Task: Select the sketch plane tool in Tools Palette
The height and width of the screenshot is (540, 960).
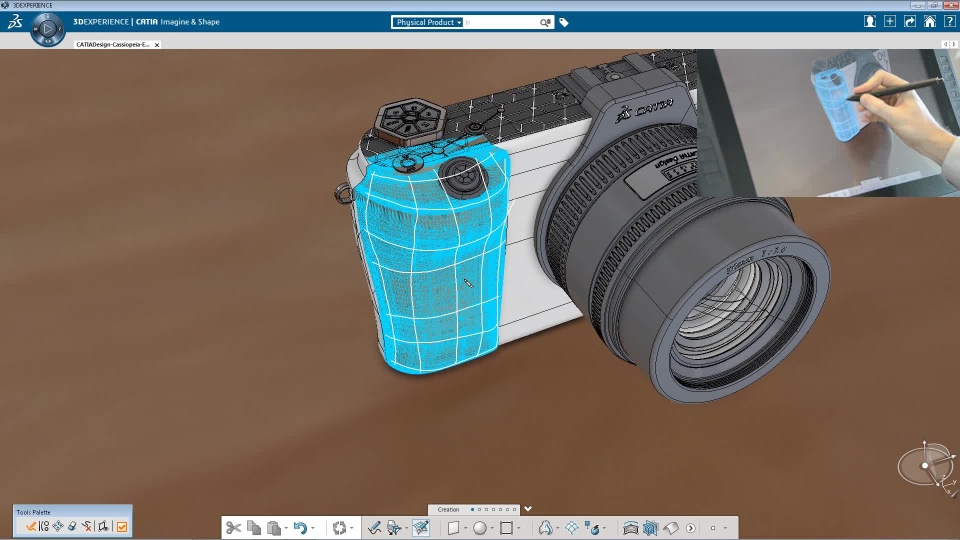Action: tap(103, 526)
